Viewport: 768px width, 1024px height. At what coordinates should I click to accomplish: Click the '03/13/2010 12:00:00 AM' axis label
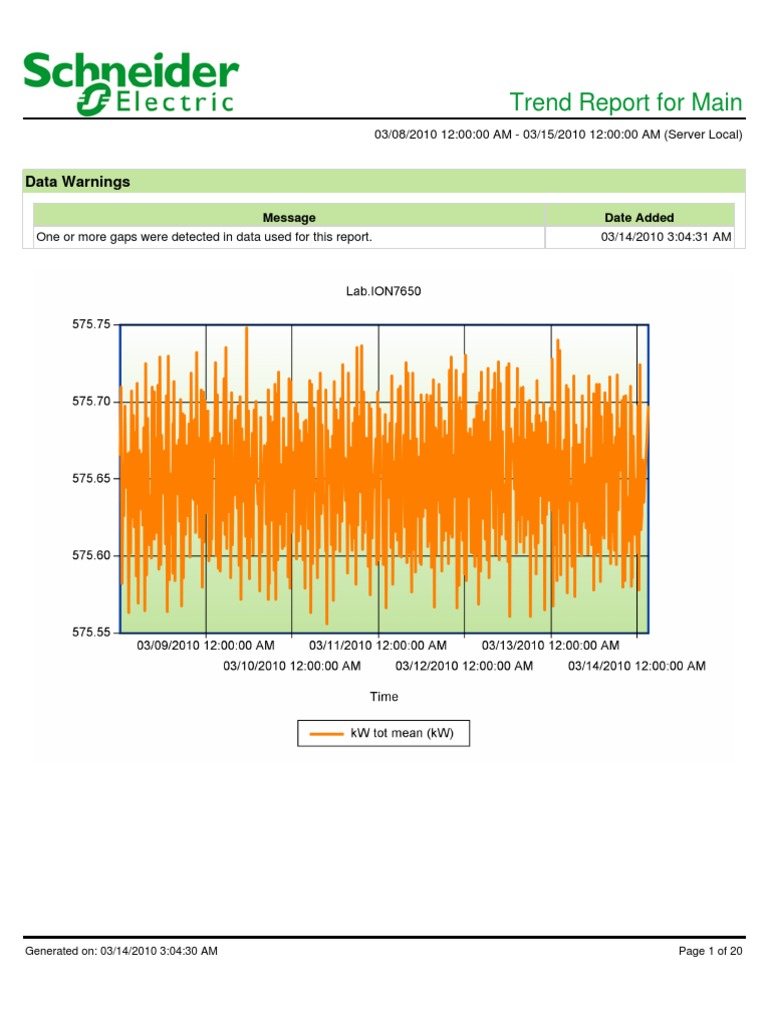[x=551, y=645]
